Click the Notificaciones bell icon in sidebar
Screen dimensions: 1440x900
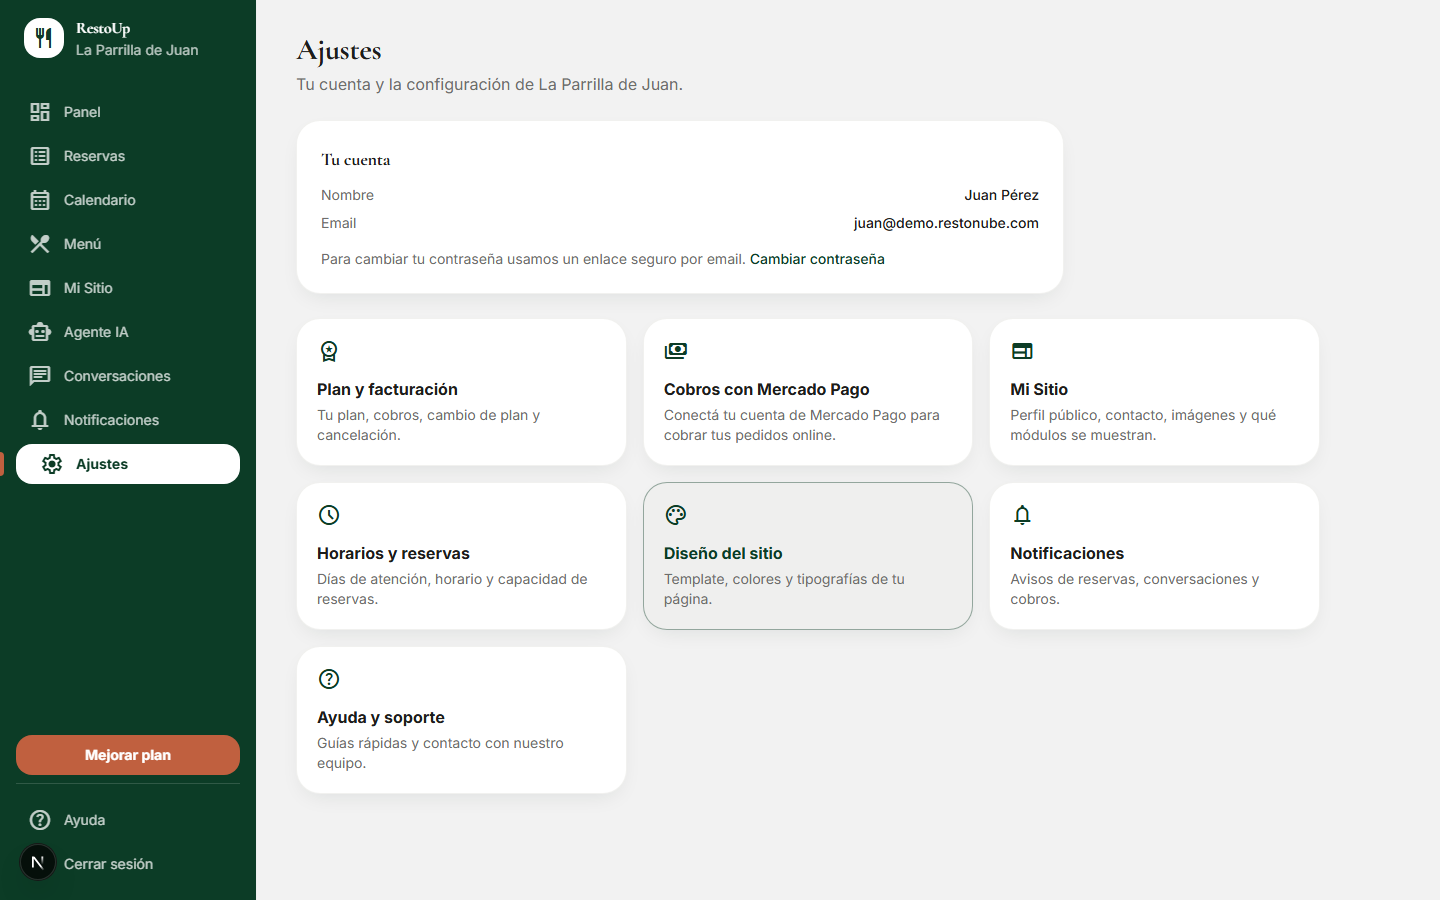pyautogui.click(x=40, y=420)
